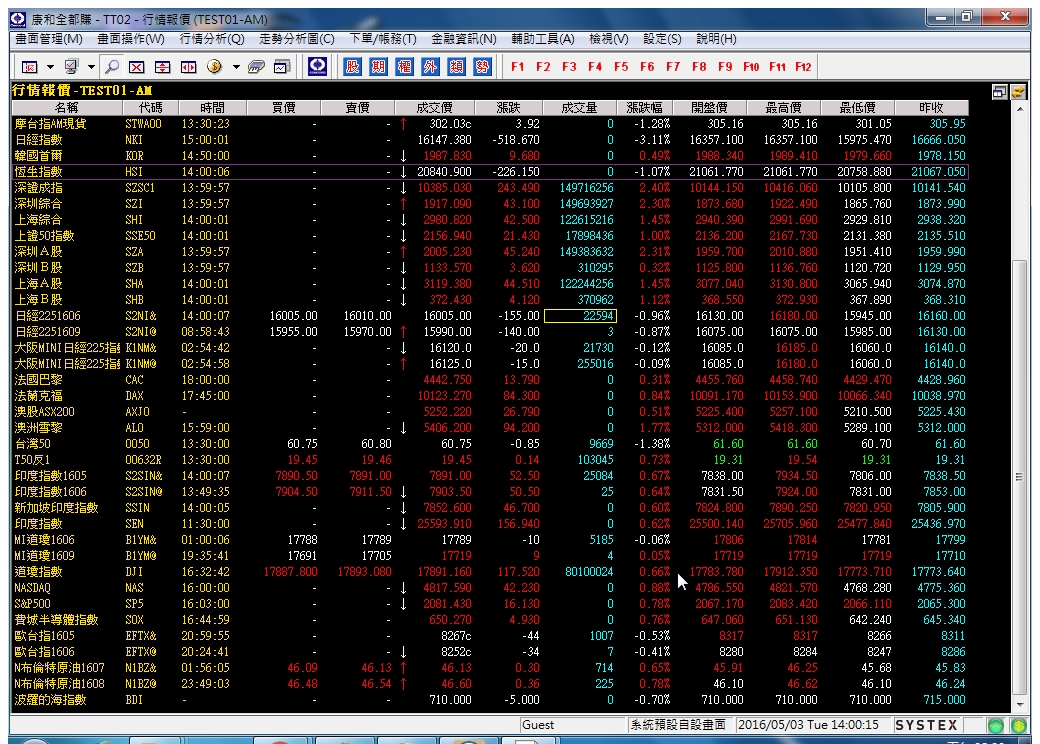Open dropdown arrow beside the dollar coin icon
Image resolution: width=1040 pixels, height=744 pixels.
tap(235, 67)
